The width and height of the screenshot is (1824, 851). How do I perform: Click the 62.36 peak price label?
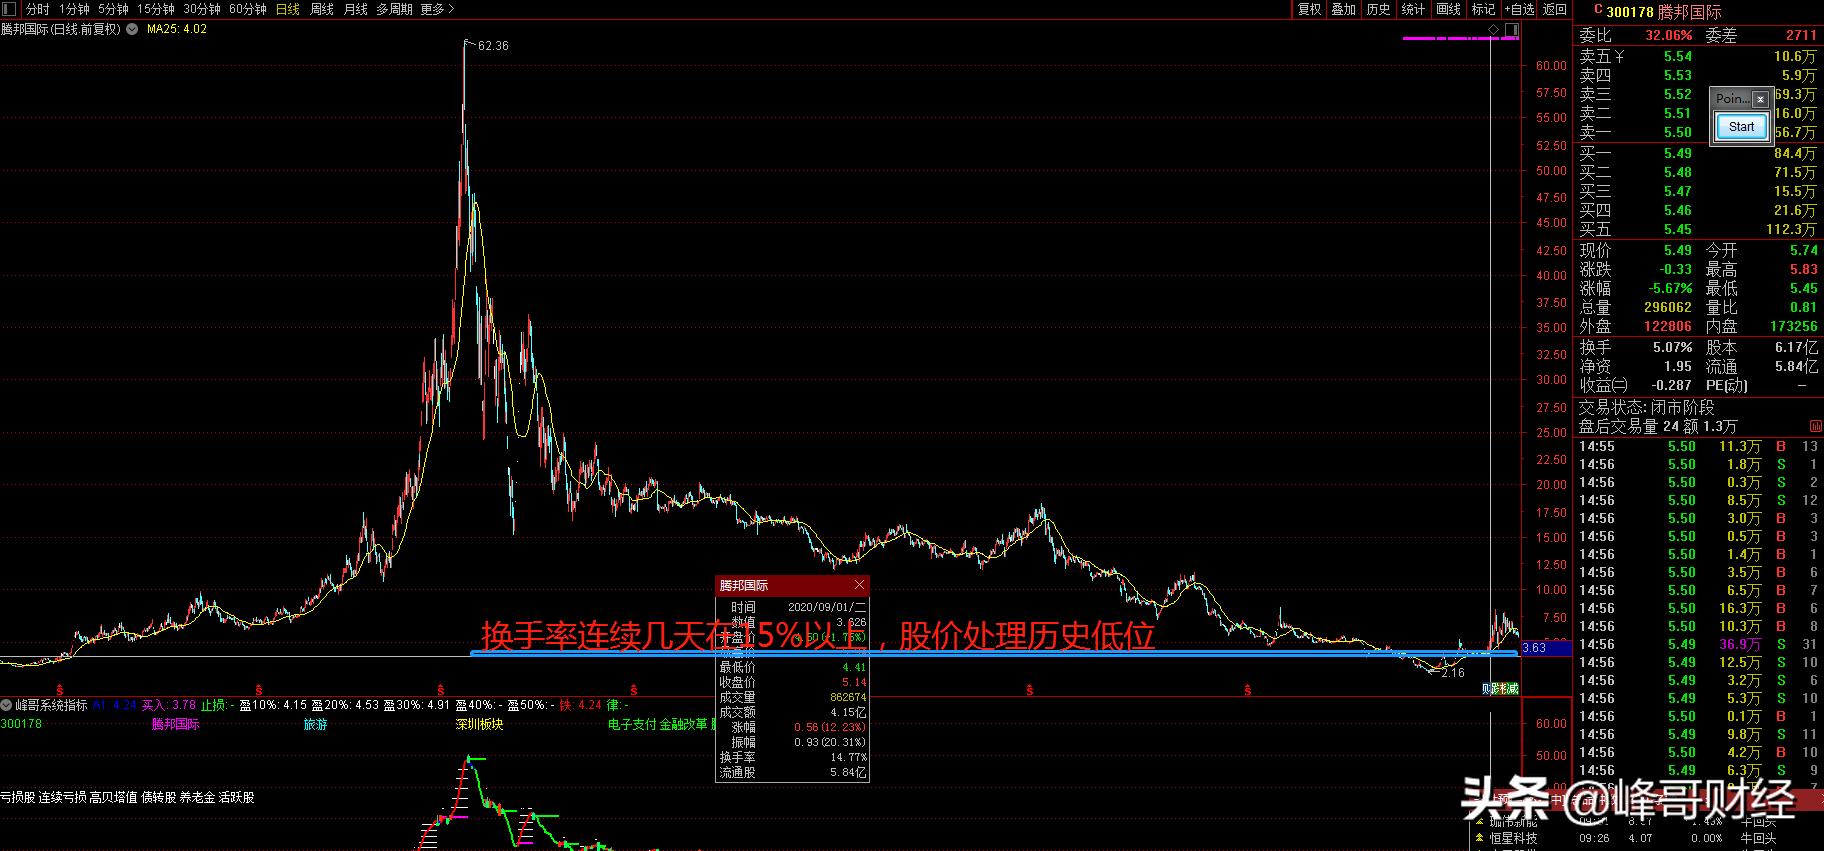pos(493,46)
